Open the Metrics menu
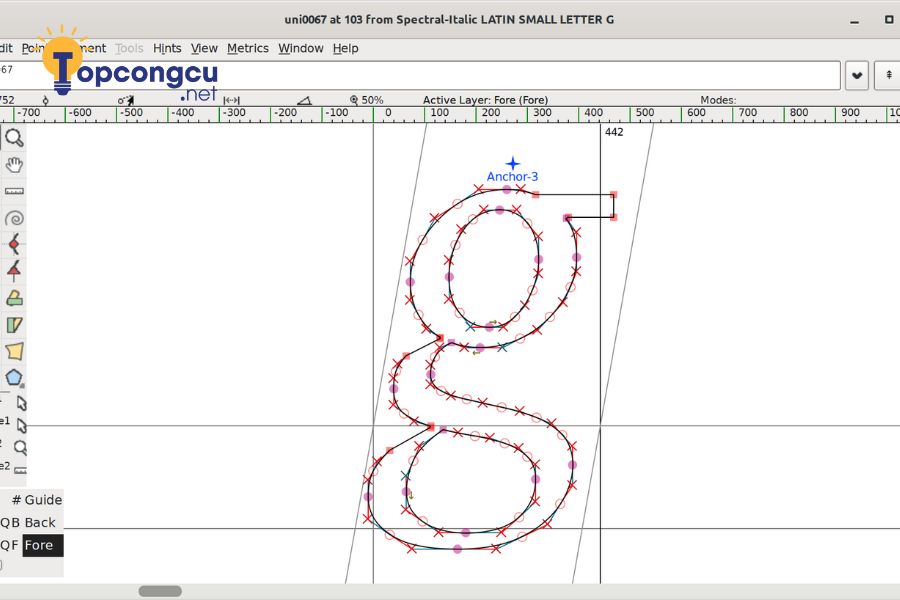900x600 pixels. pyautogui.click(x=247, y=48)
